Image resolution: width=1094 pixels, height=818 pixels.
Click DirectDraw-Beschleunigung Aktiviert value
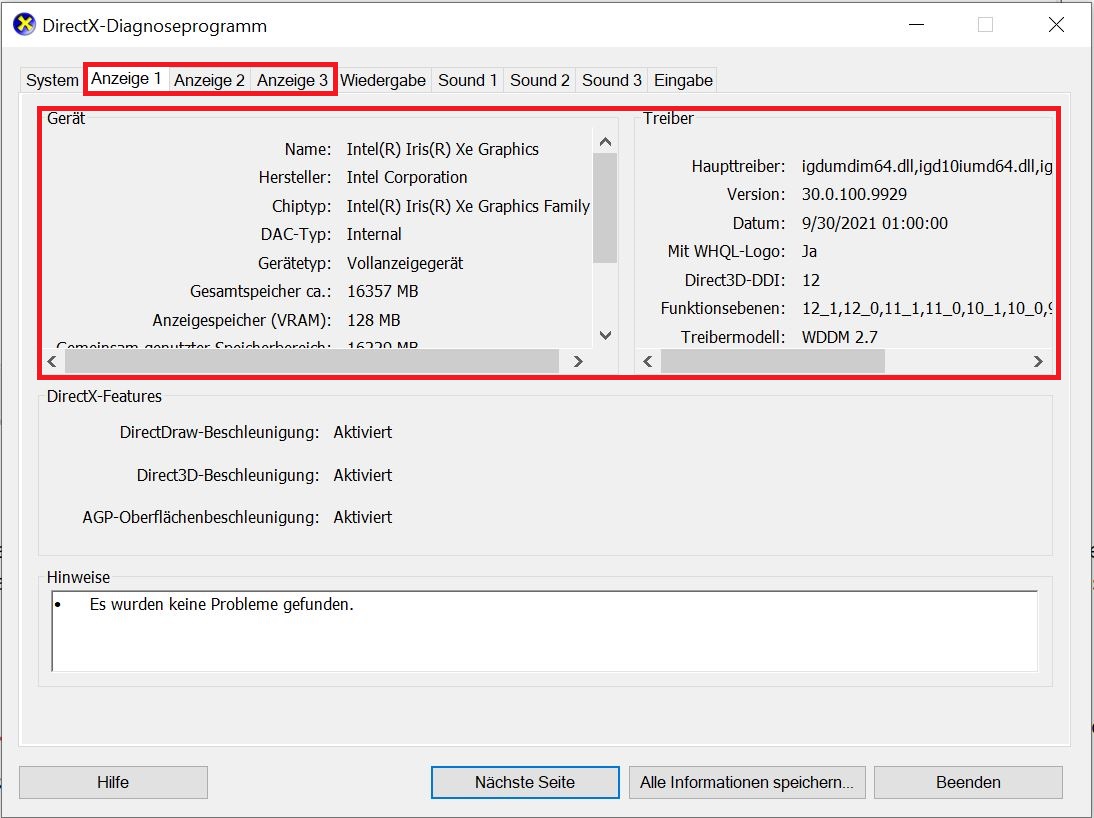click(x=363, y=433)
